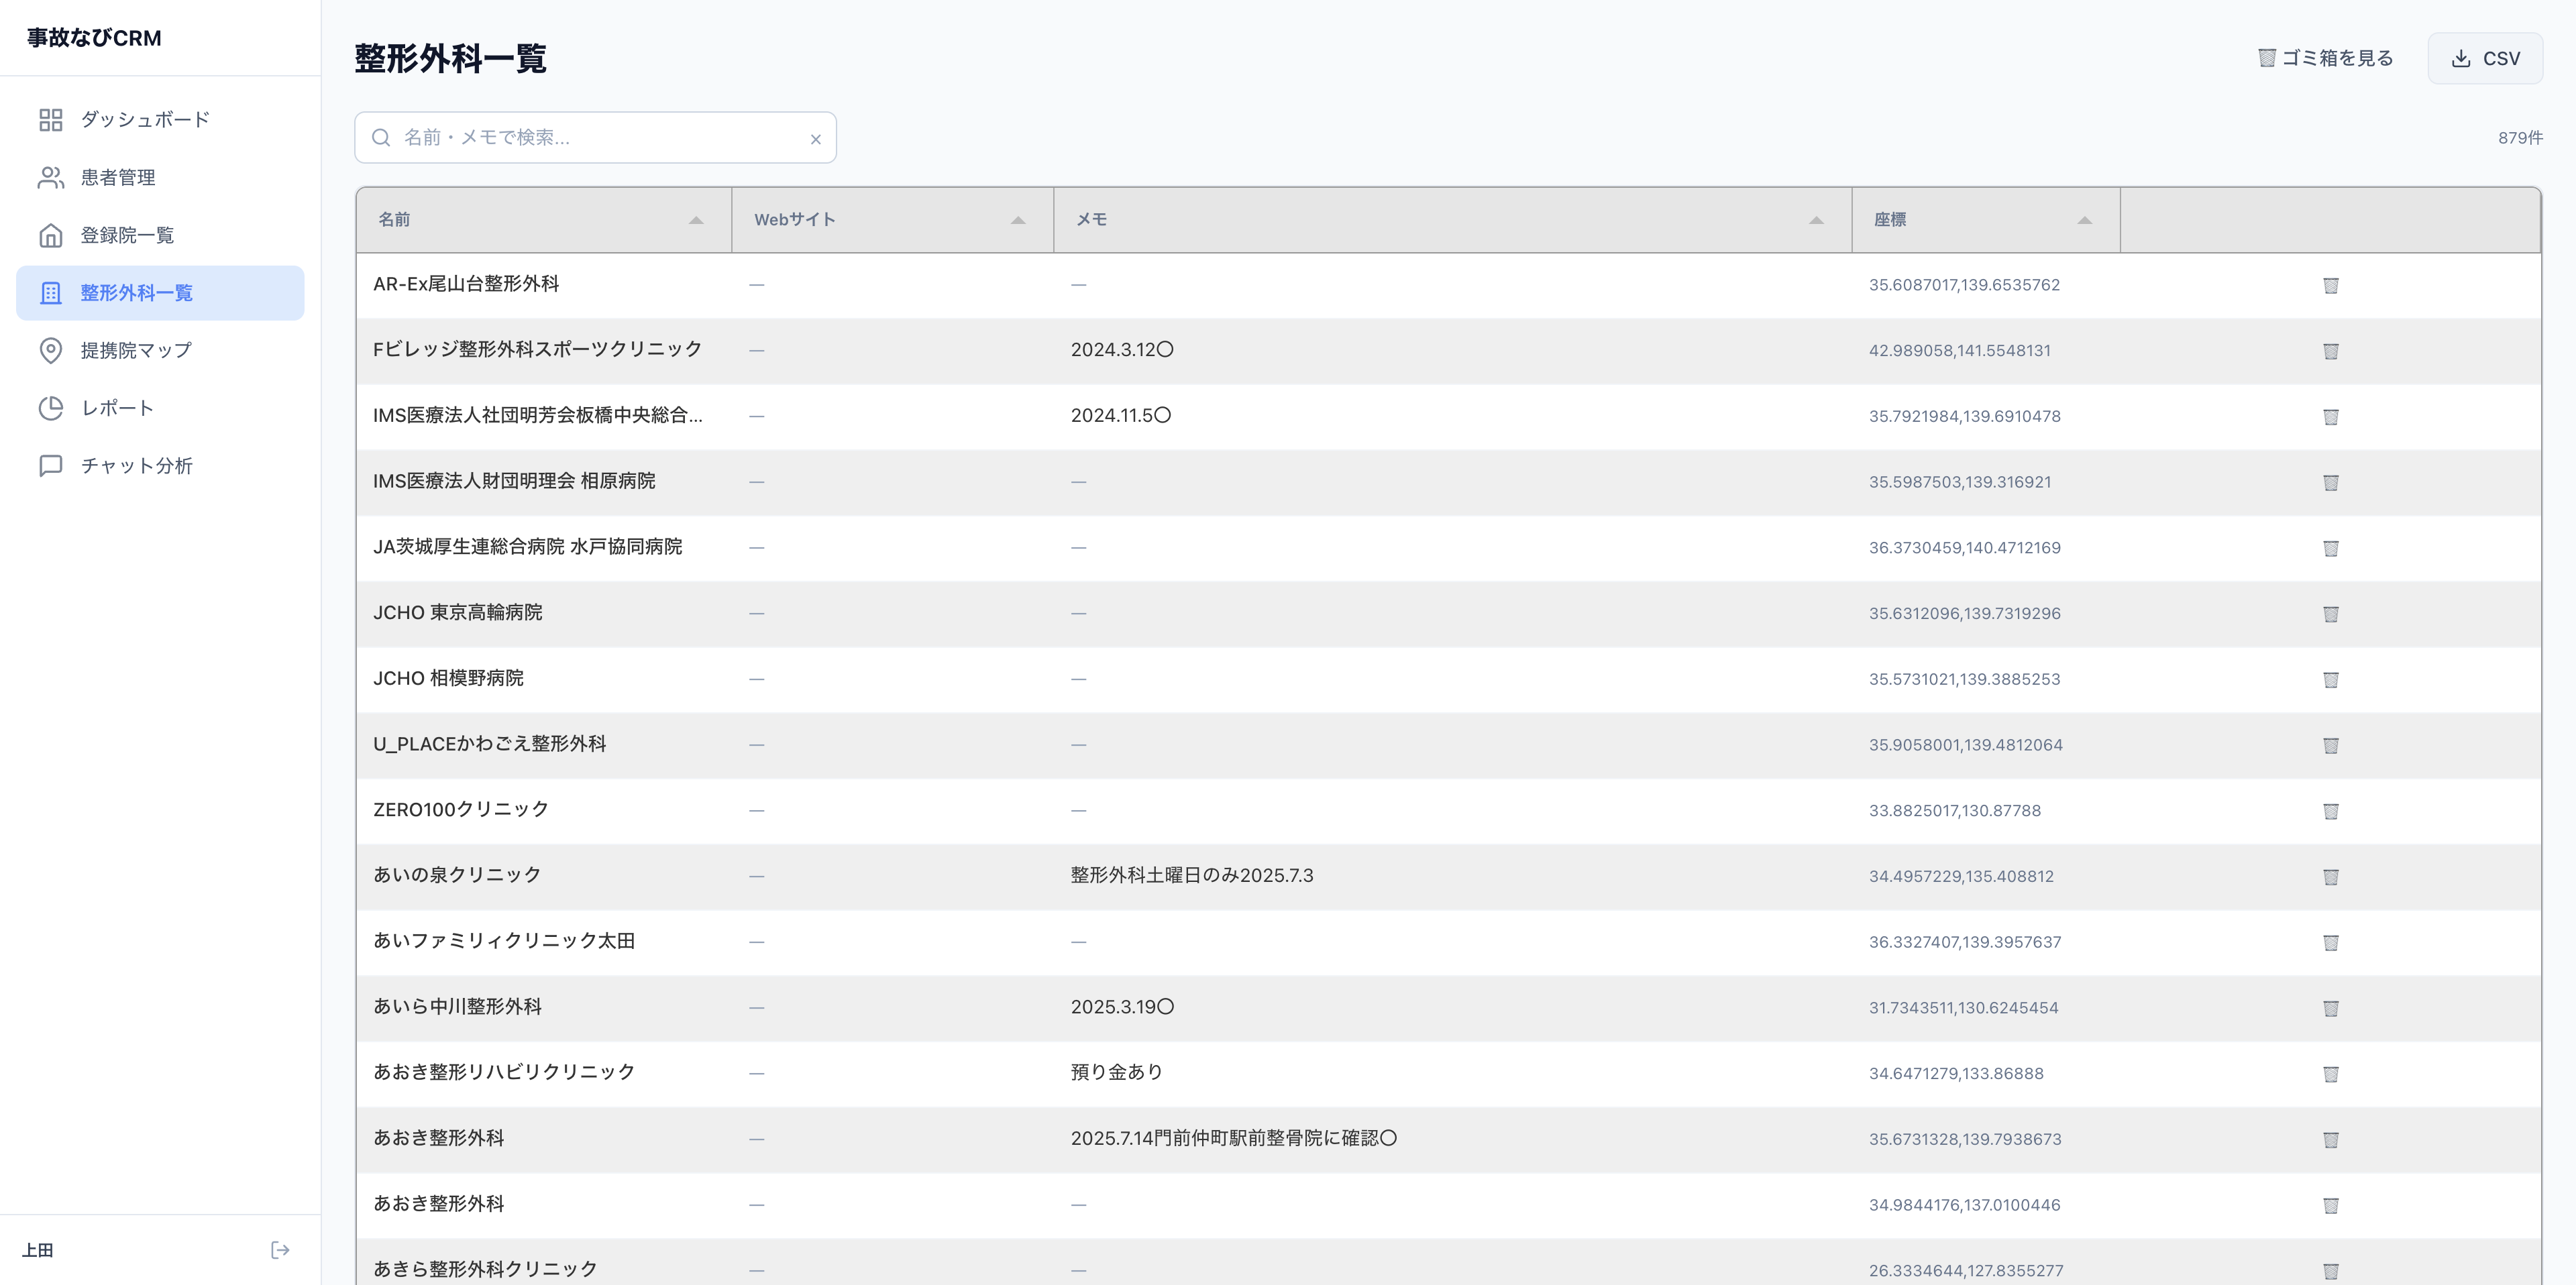Go to 患者管理 page
2576x1285 pixels.
click(x=118, y=178)
